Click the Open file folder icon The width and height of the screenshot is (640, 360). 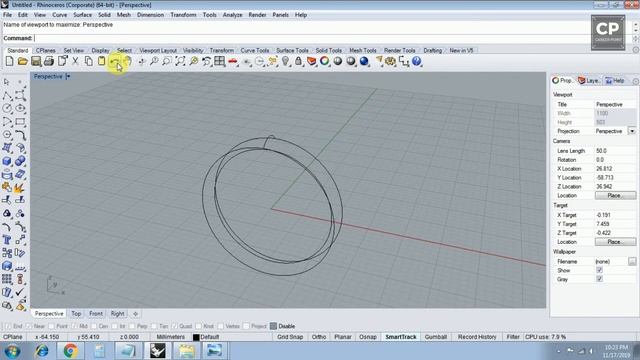pos(22,61)
